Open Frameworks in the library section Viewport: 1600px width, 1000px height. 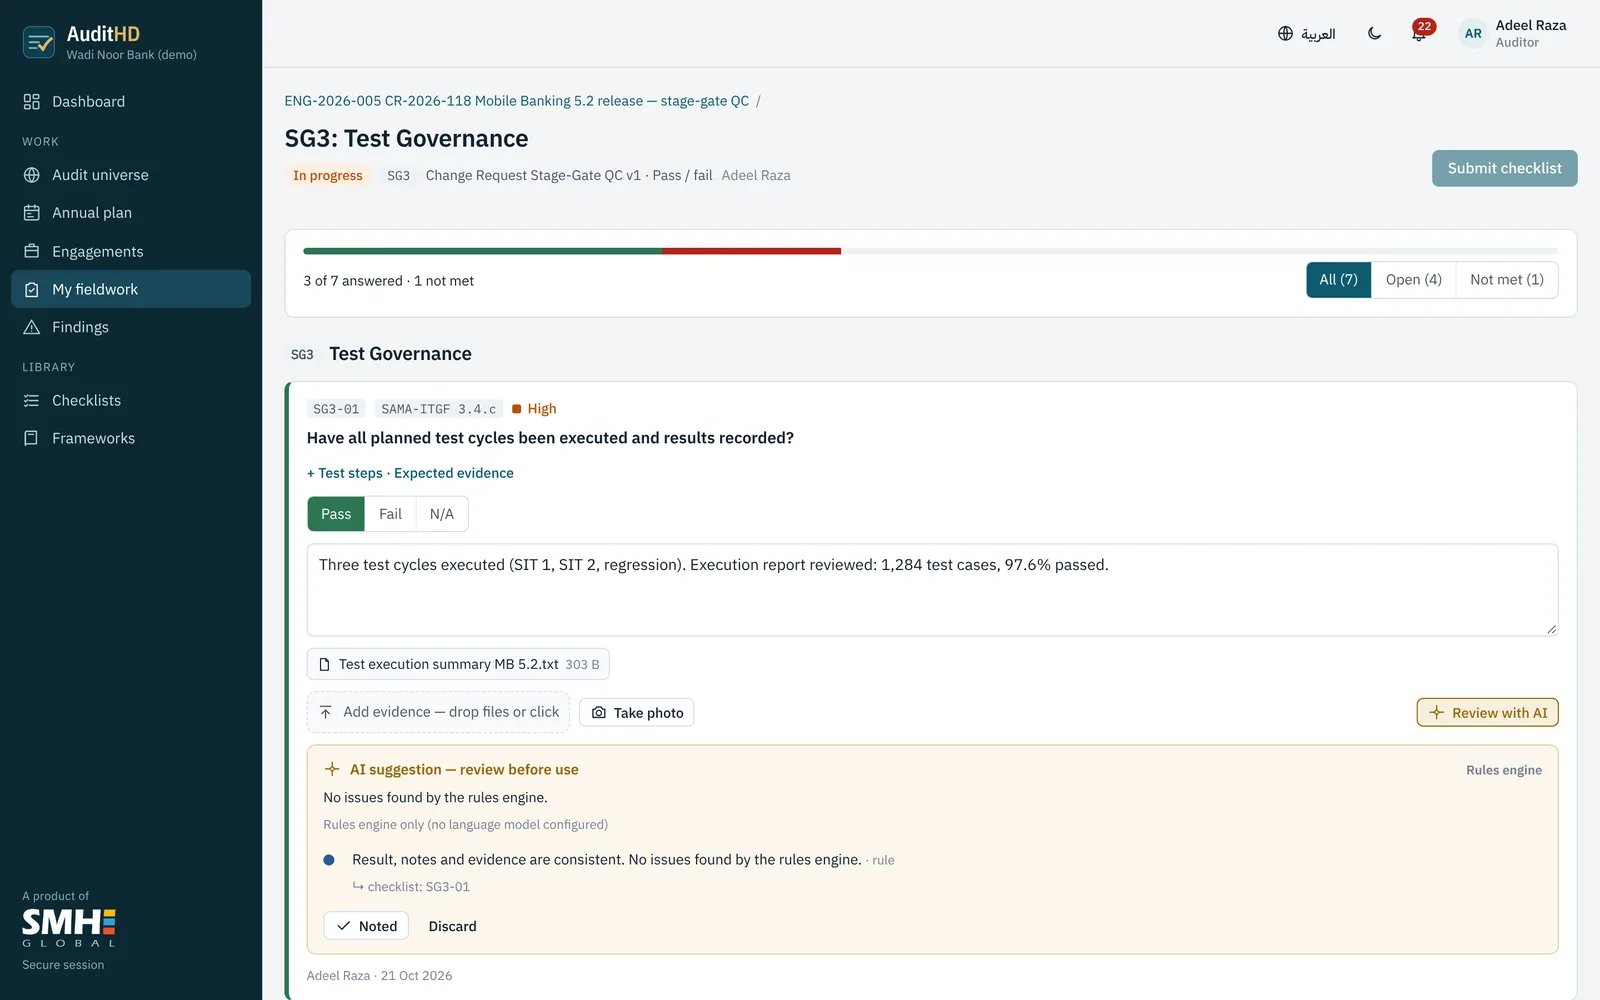point(131,438)
